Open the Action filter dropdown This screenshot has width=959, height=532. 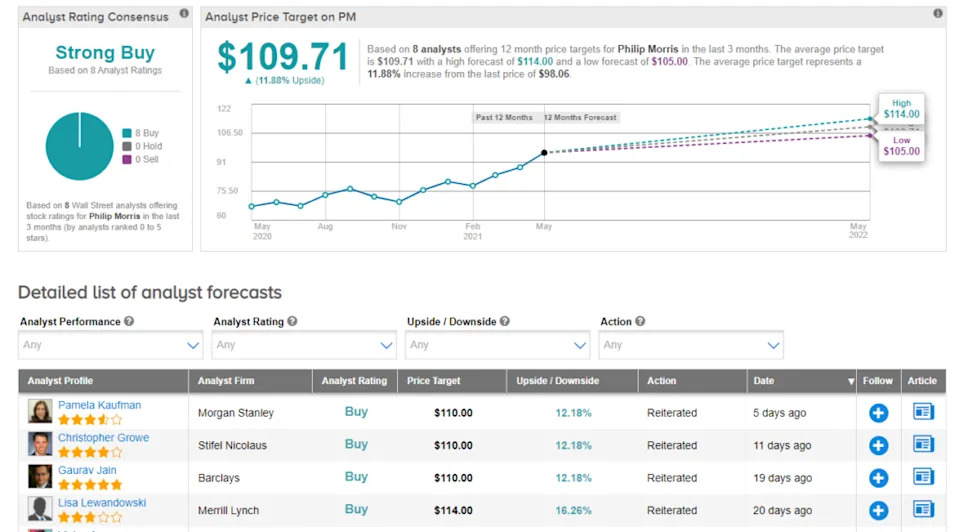[690, 345]
